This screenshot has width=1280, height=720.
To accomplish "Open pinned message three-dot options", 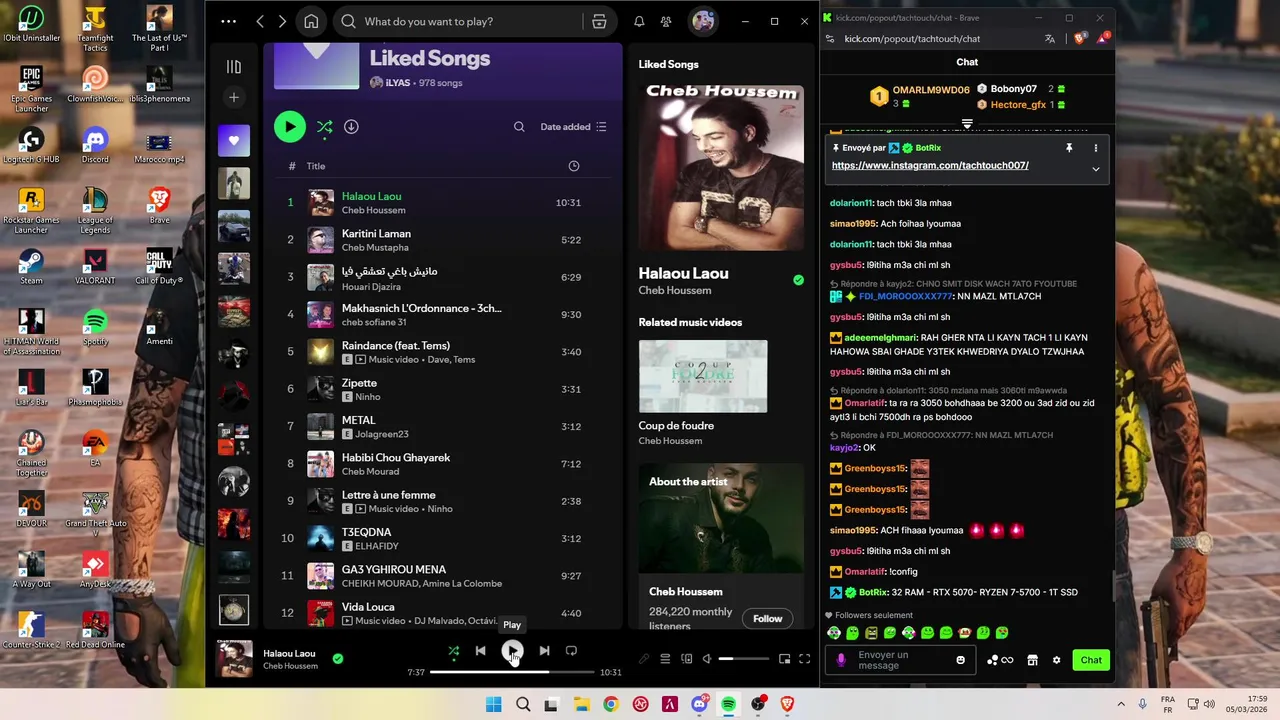I will point(1095,148).
